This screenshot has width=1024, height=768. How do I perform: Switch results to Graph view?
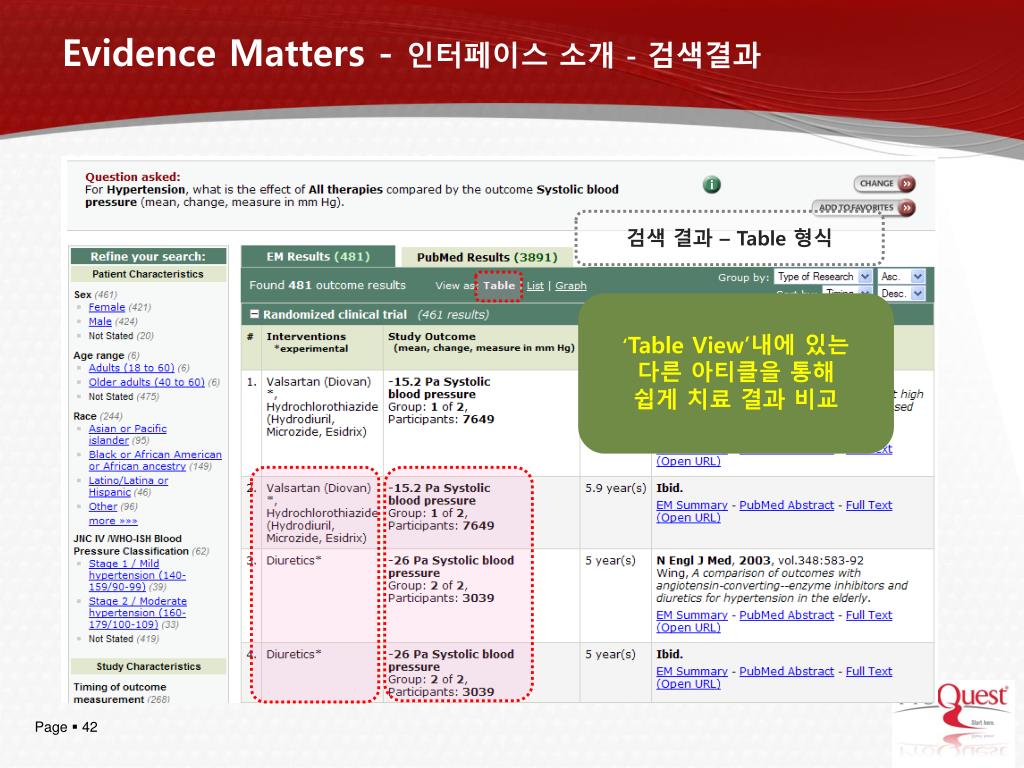571,286
